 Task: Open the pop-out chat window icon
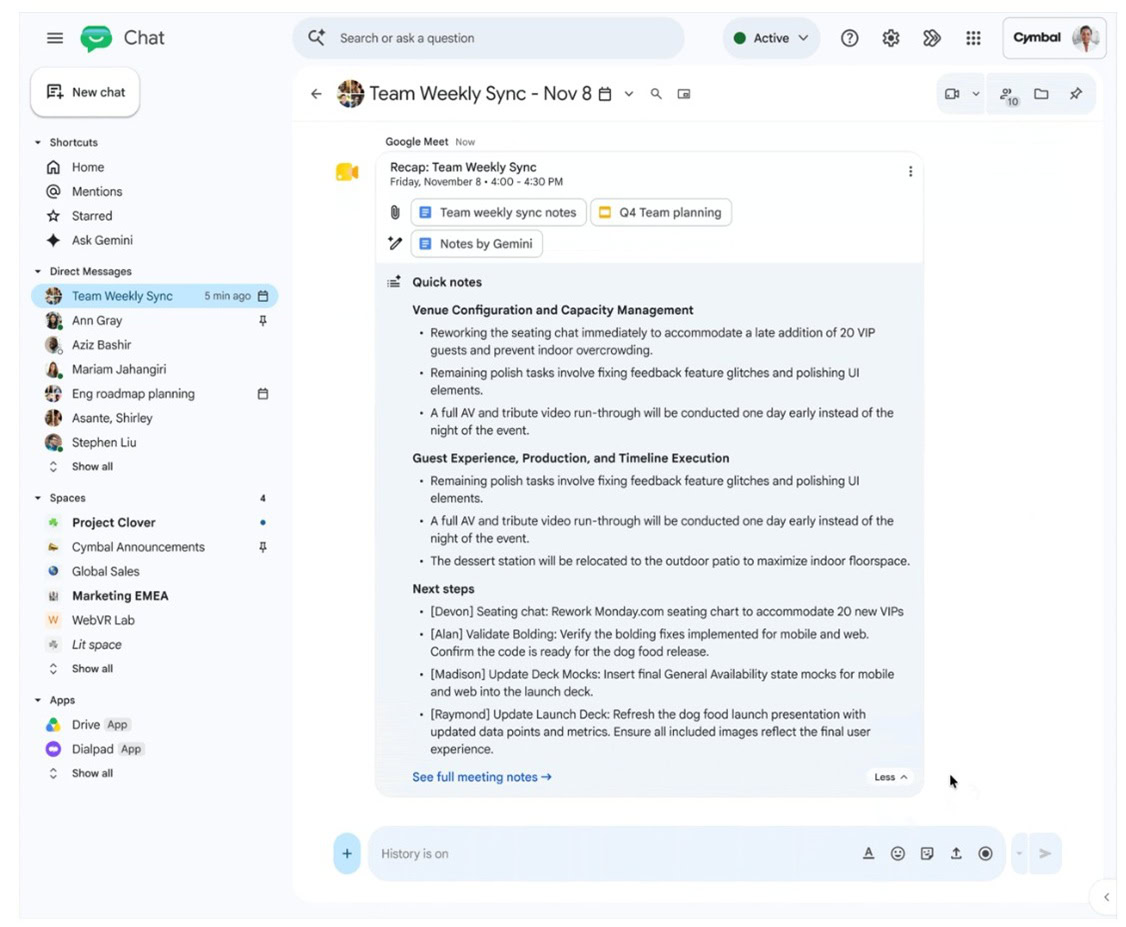(684, 94)
